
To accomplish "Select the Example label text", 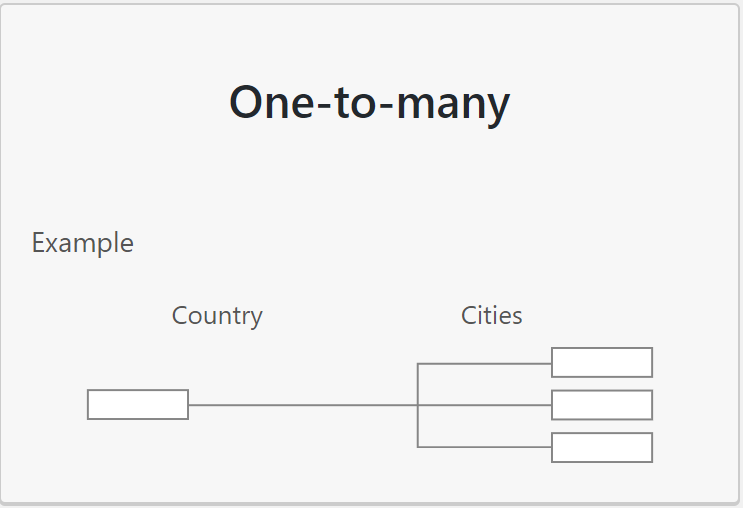I will tap(83, 243).
